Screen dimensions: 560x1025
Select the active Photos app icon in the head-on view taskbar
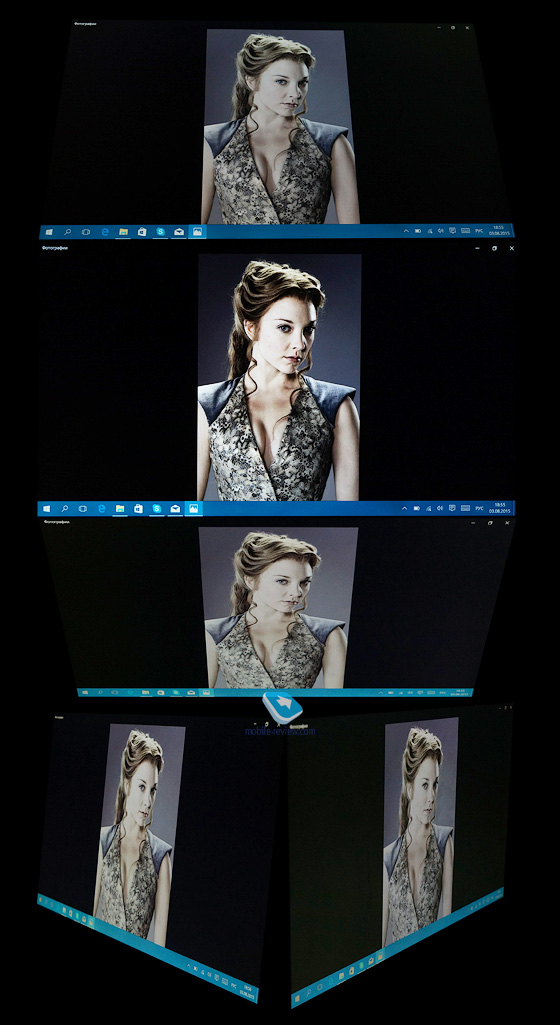[x=193, y=508]
